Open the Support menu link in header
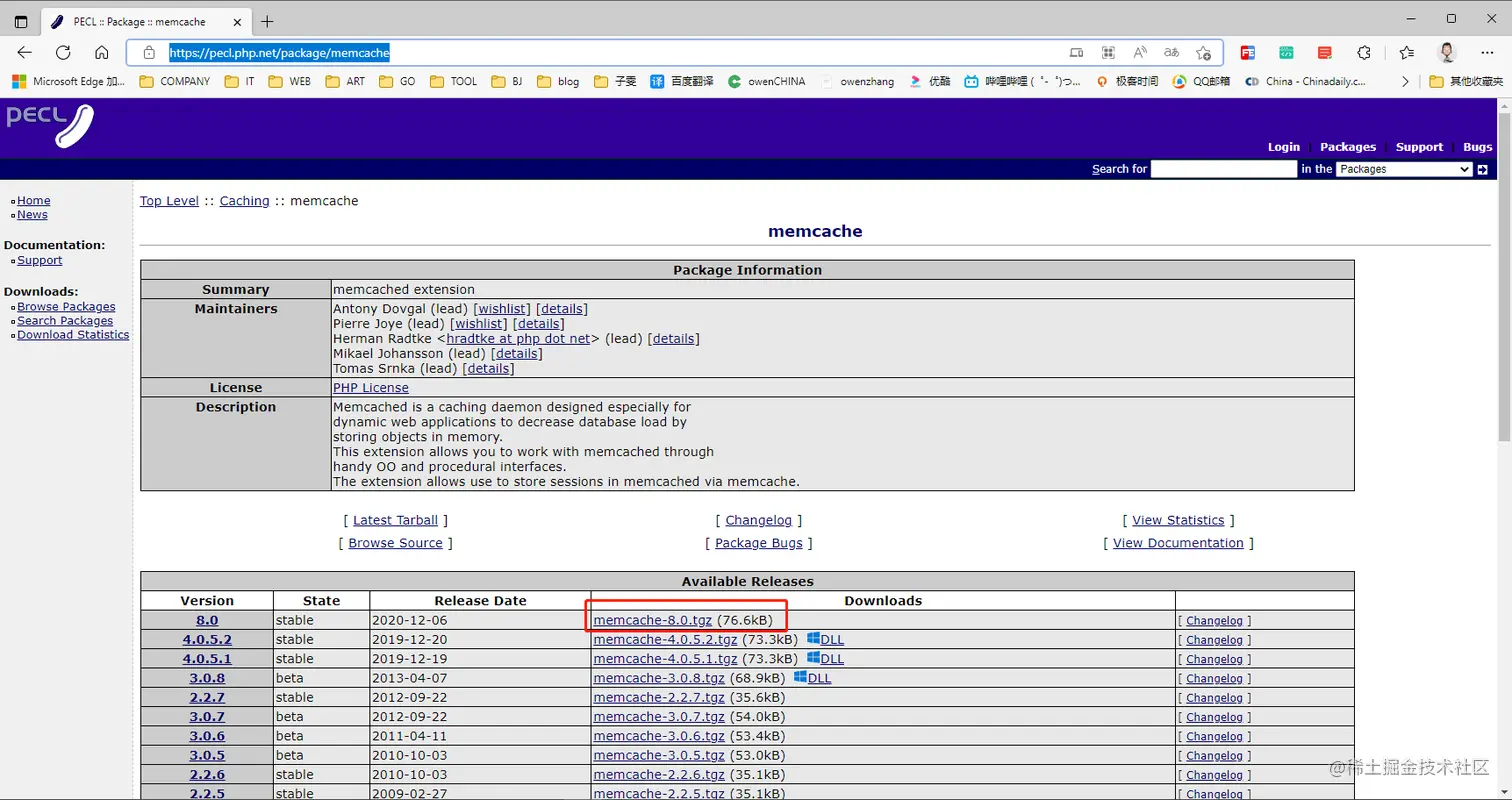The width and height of the screenshot is (1512, 800). [1419, 147]
